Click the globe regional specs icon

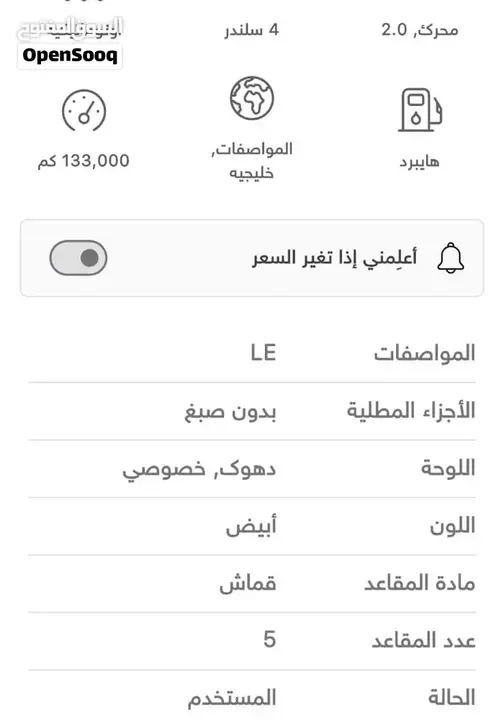(x=252, y=98)
